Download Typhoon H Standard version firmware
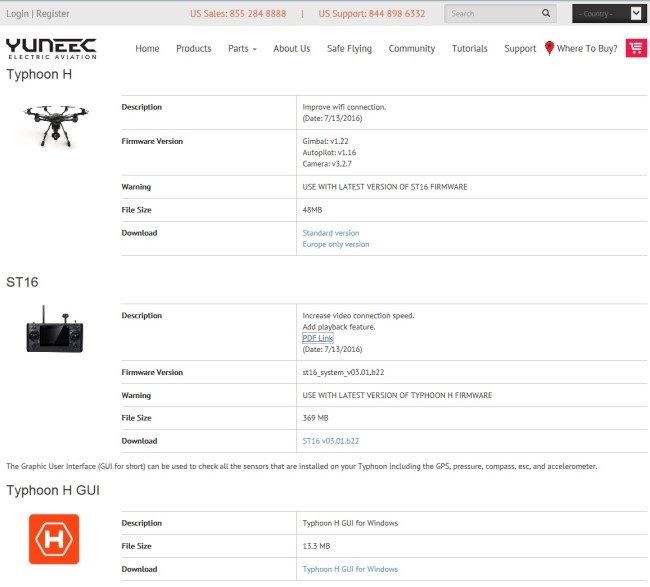 click(330, 233)
